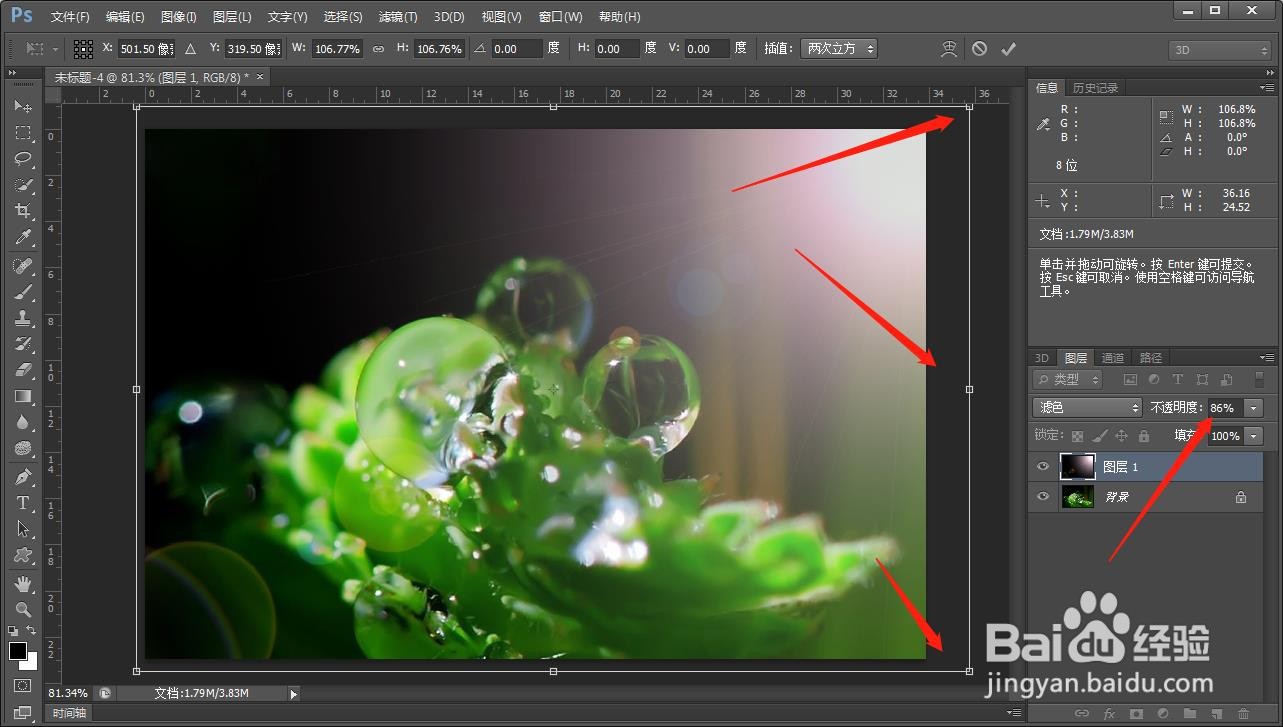The image size is (1283, 727).
Task: Open the layers panel flyout menu
Action: coord(1268,357)
